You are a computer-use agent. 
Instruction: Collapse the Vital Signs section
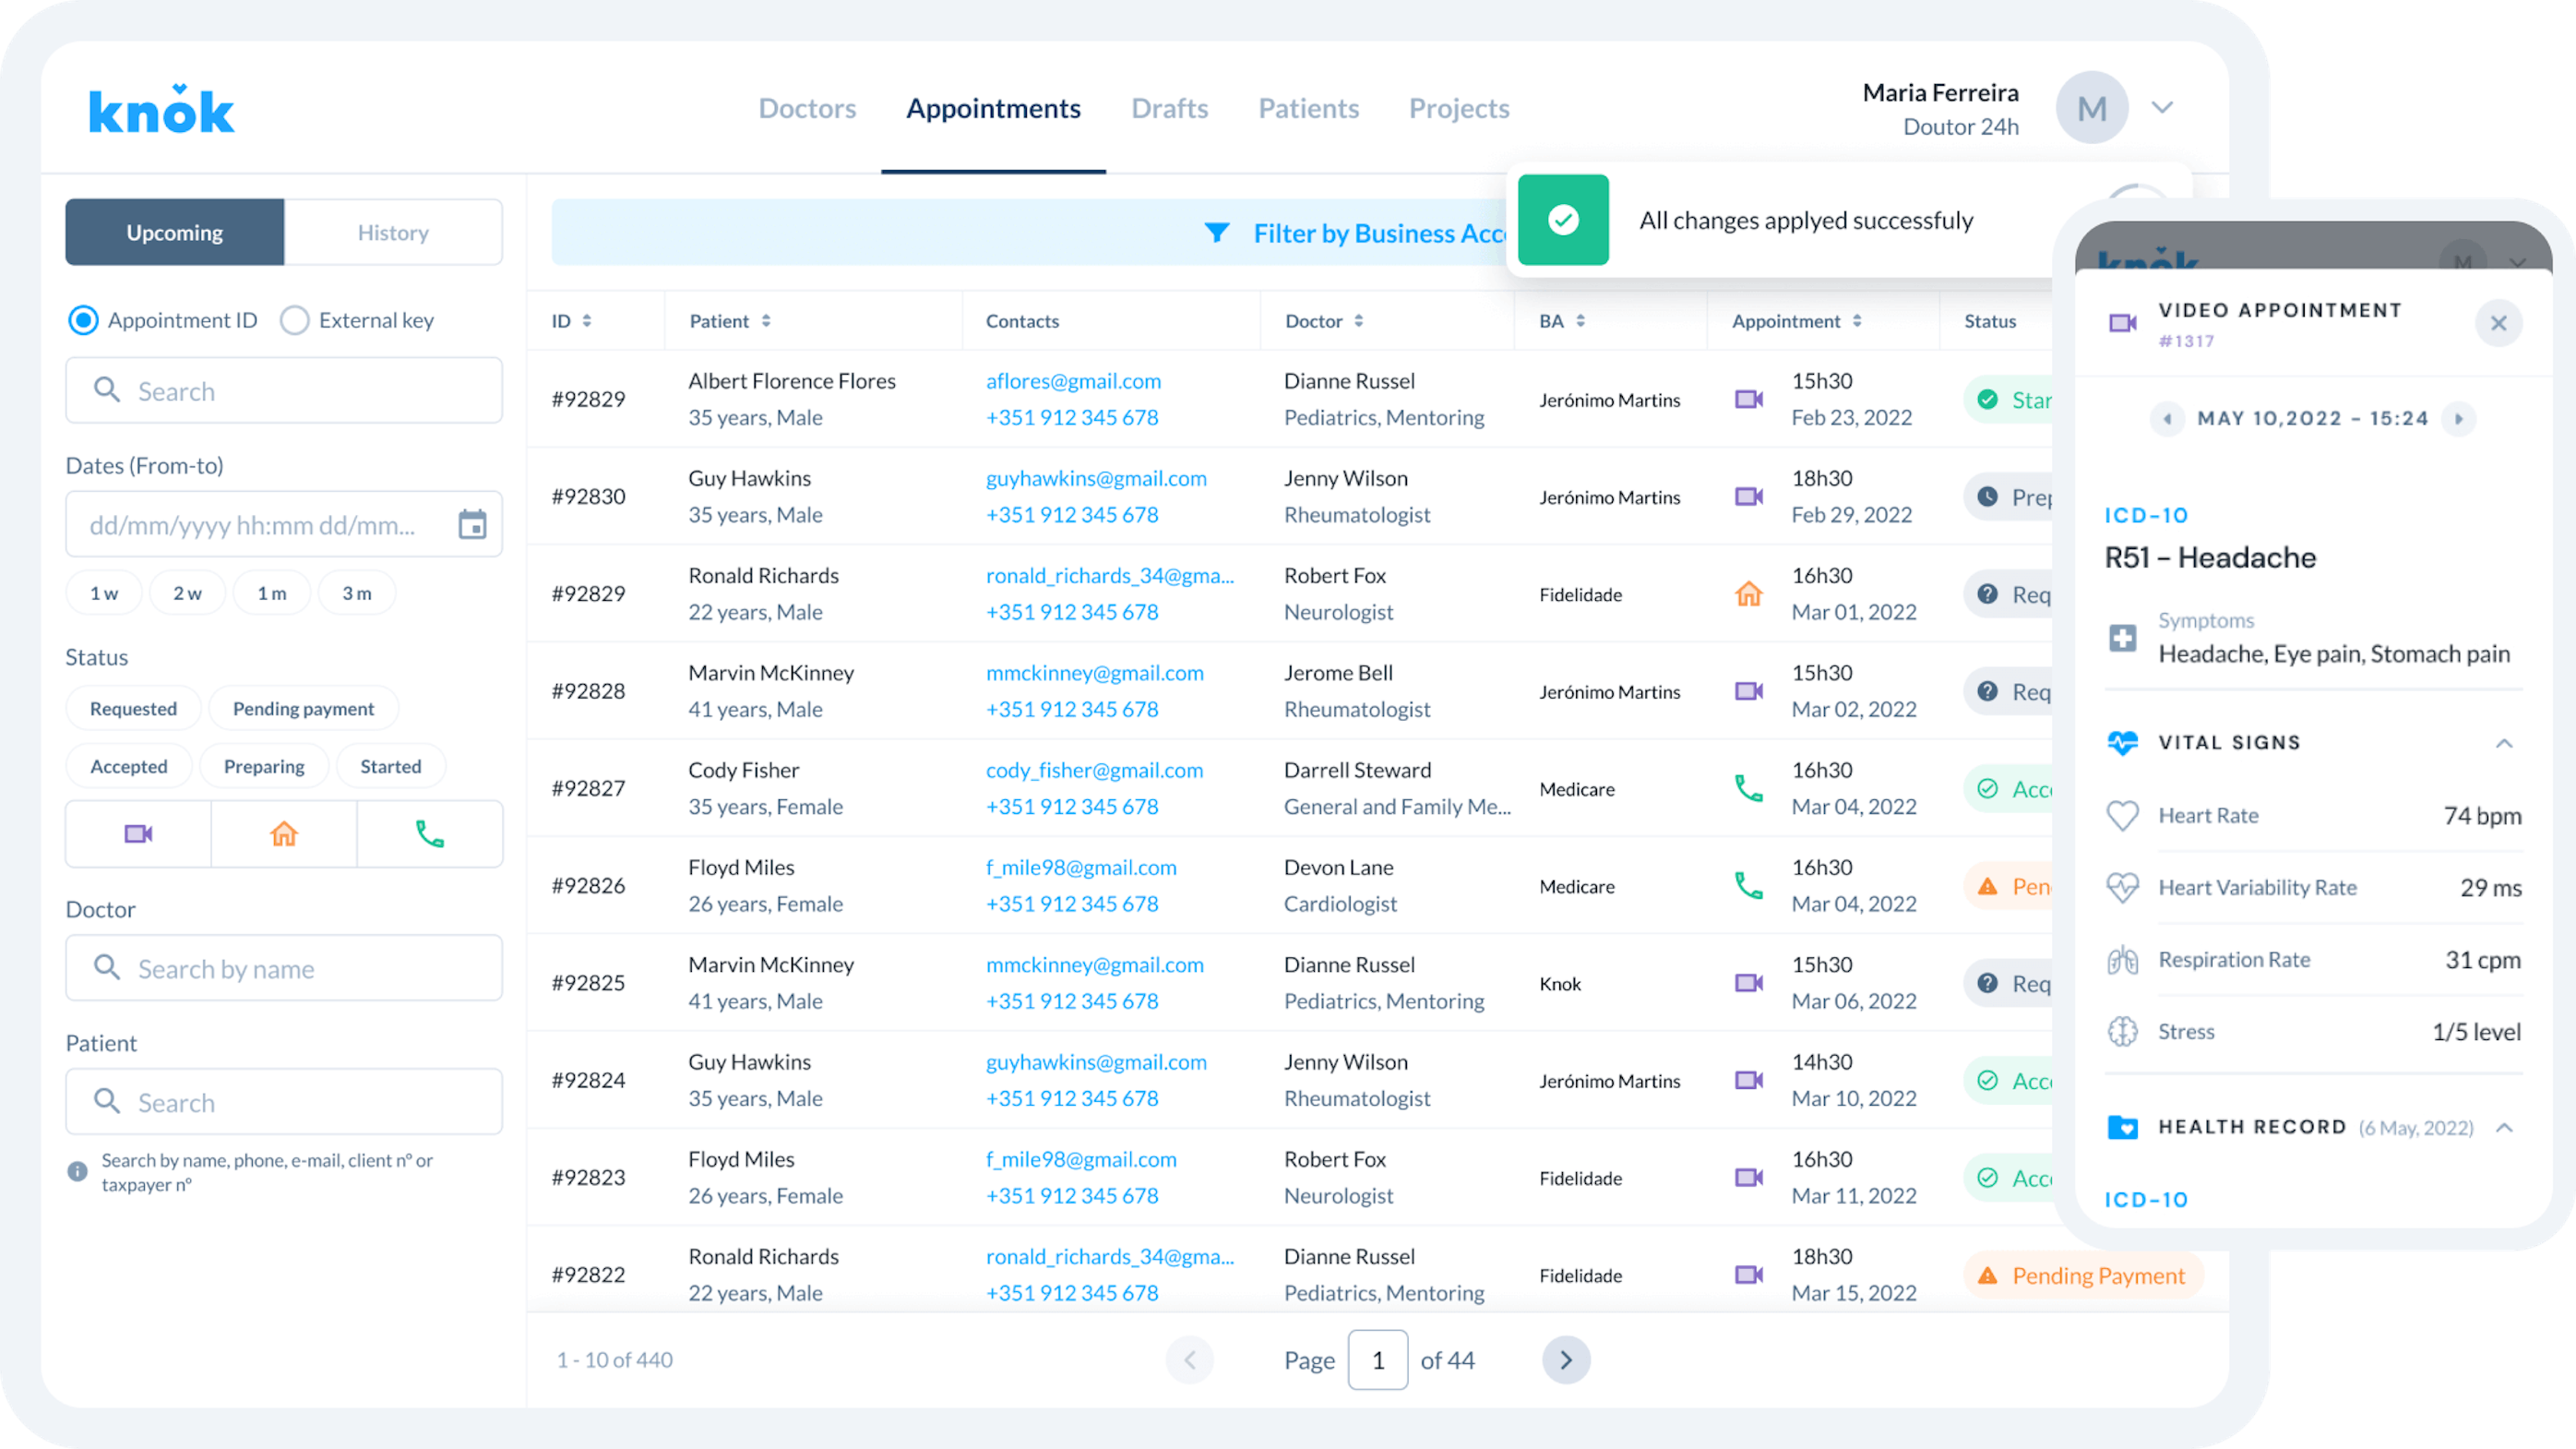coord(2504,743)
